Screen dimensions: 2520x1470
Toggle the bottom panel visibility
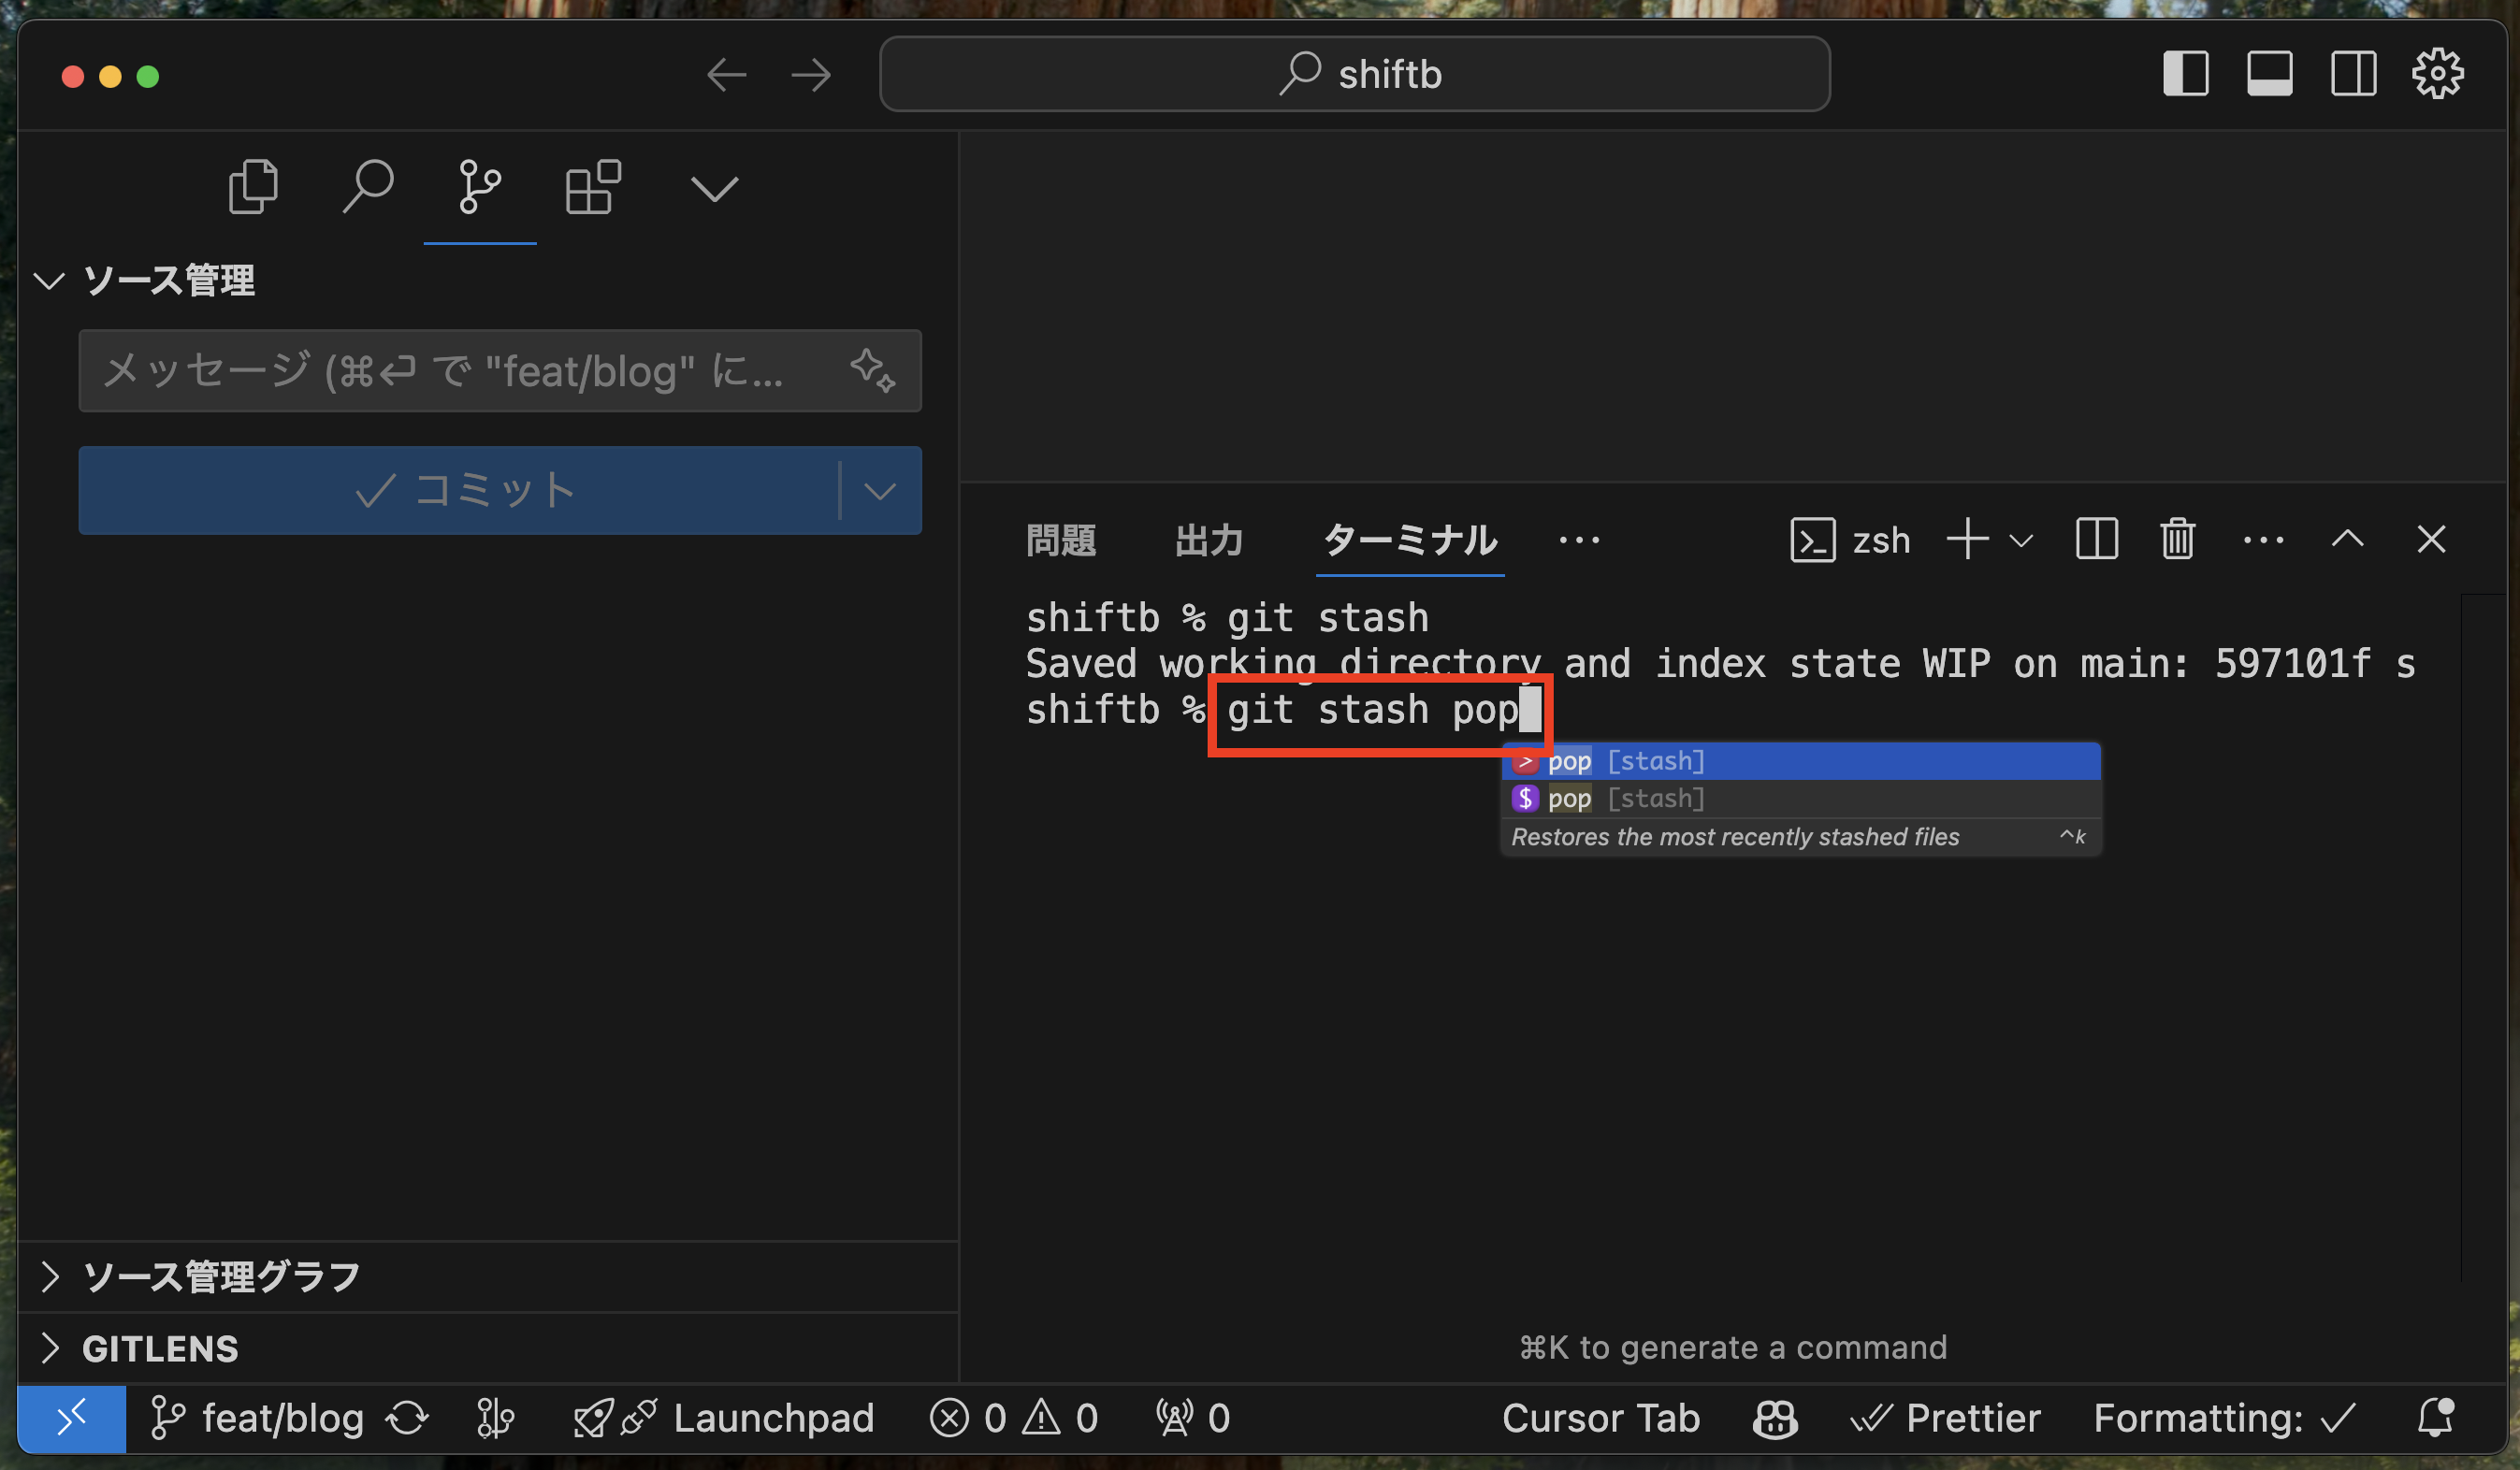[x=2269, y=74]
